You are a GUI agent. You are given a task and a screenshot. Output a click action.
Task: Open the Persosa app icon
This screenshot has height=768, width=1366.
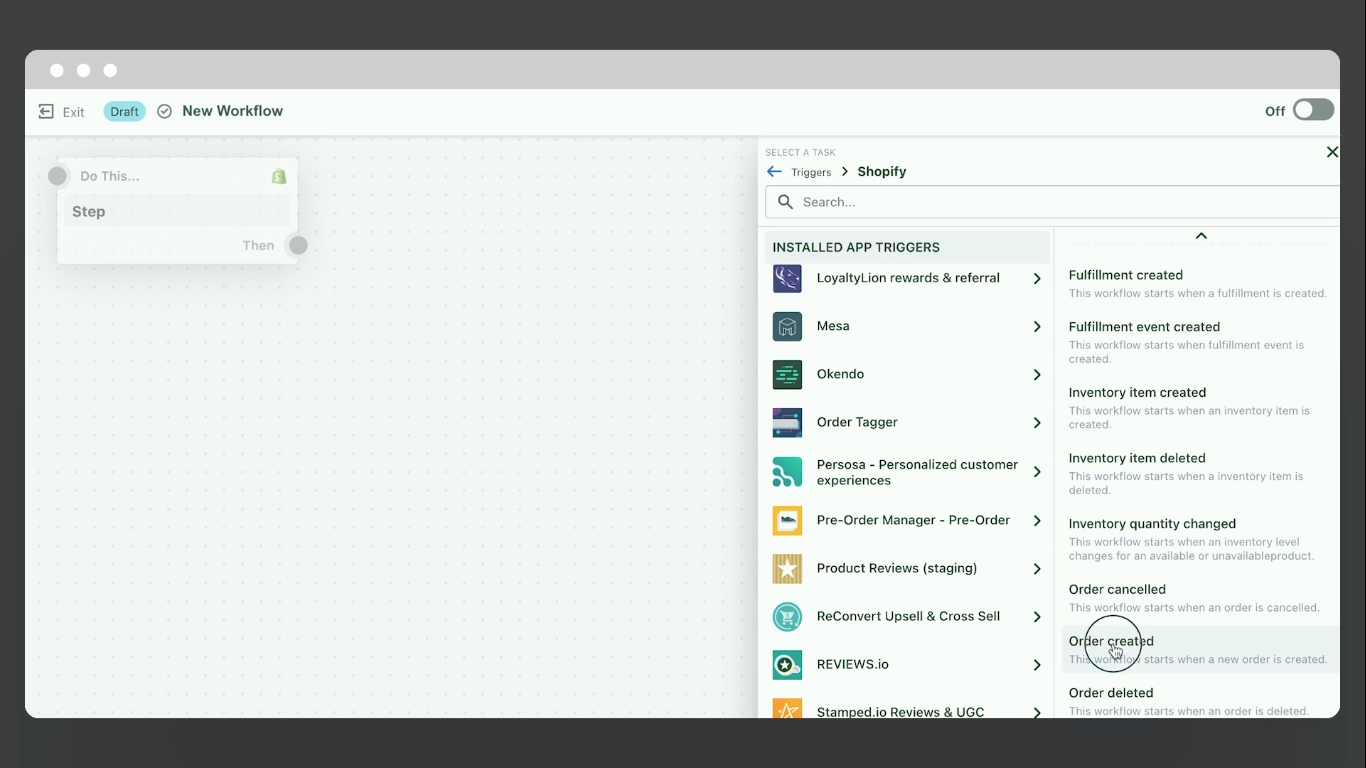point(787,472)
